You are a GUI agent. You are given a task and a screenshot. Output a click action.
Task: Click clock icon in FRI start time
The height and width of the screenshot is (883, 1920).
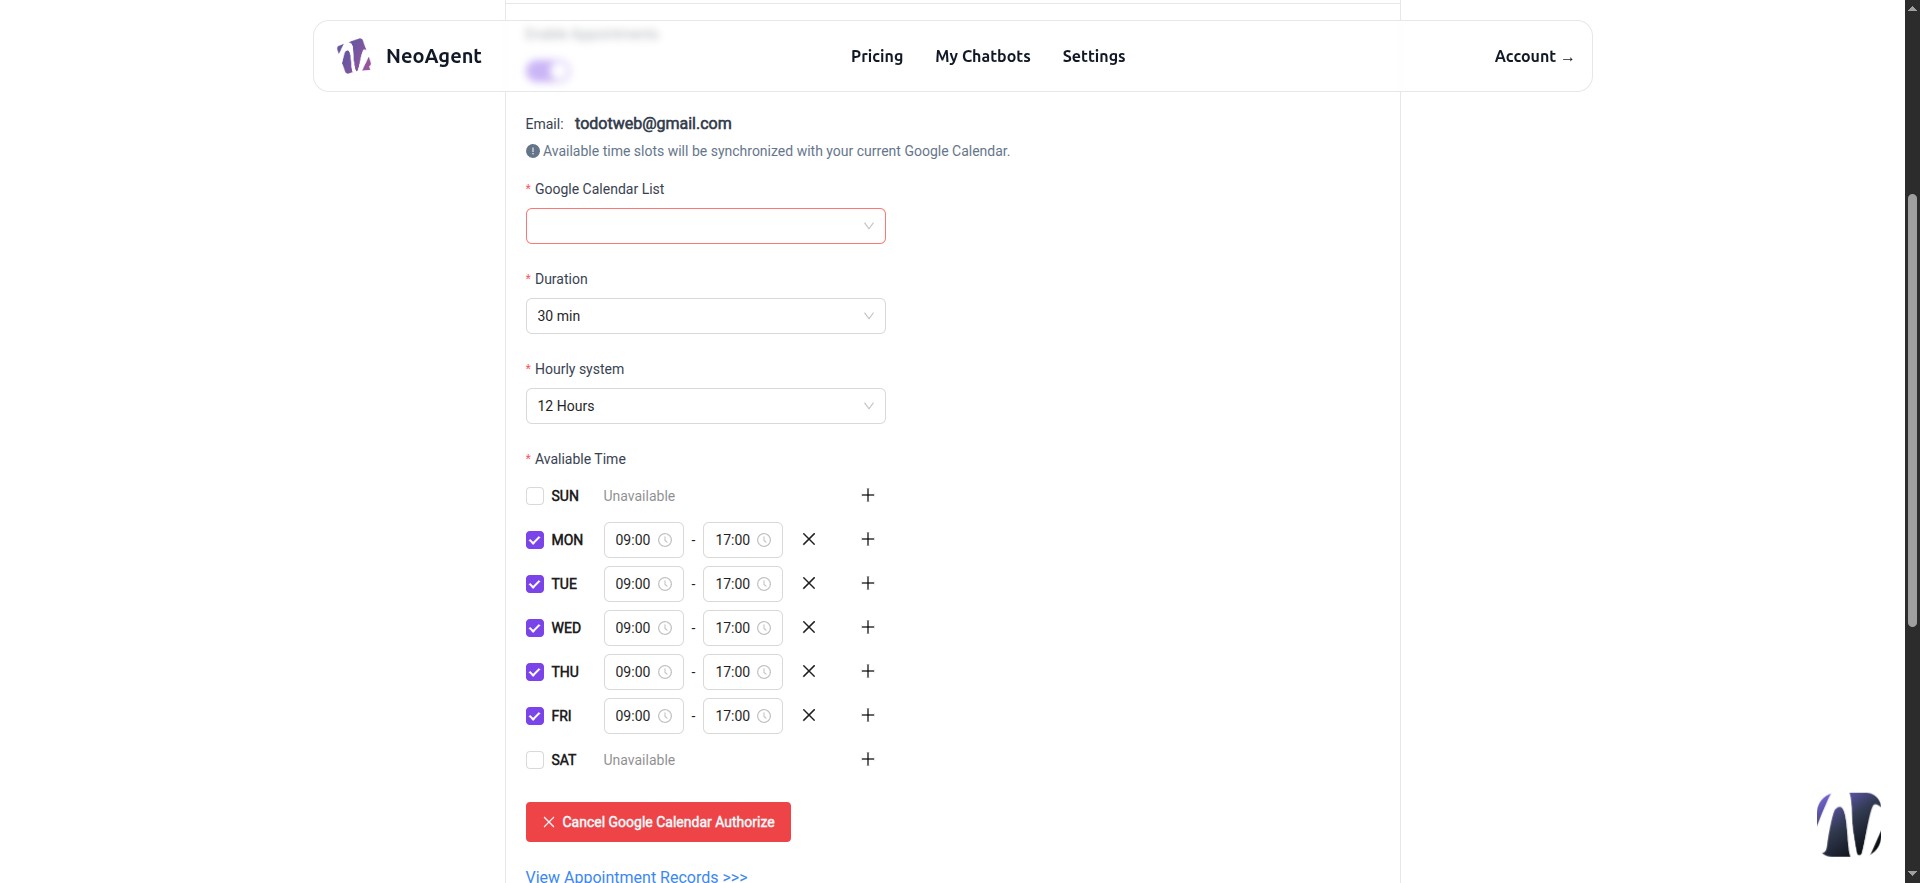tap(665, 716)
